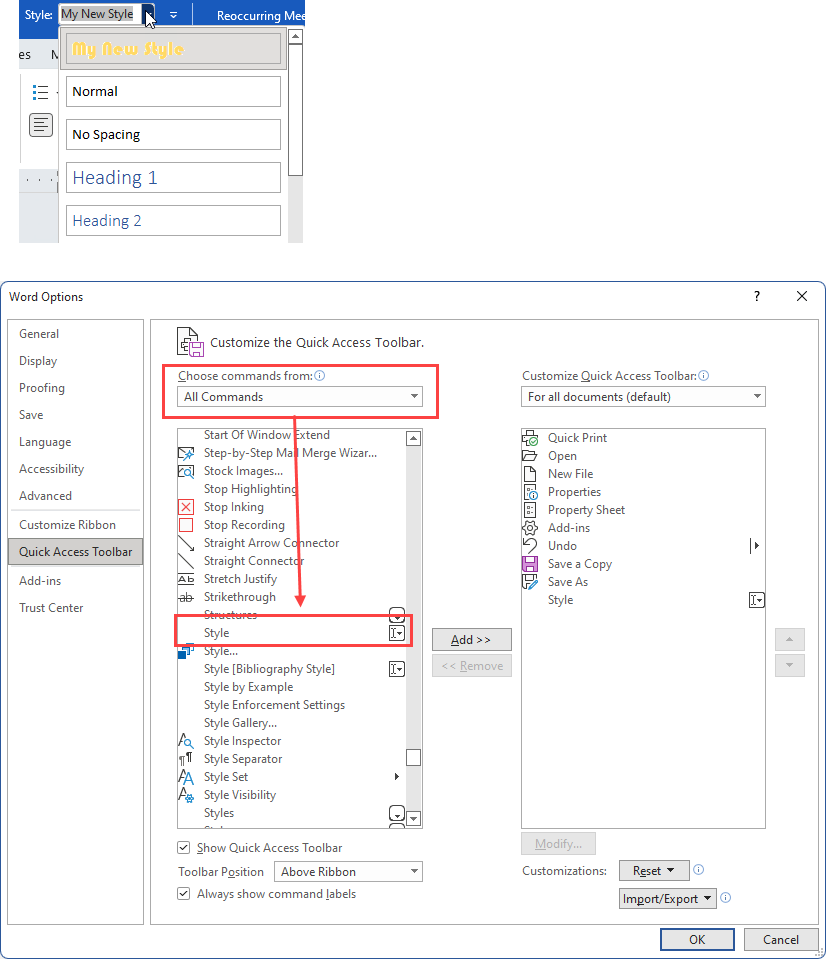Screen dimensions: 826x959
Task: Click the Open folder icon in toolbar list
Action: 530,456
